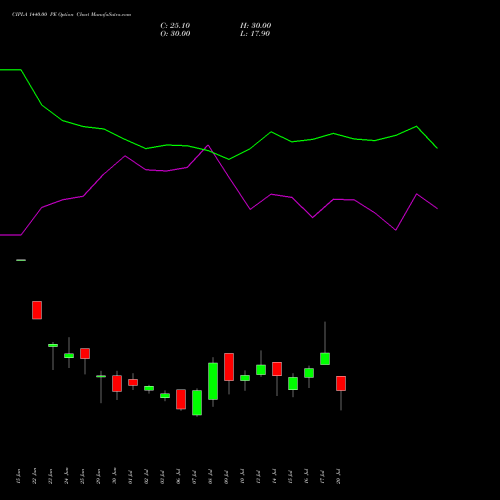Select the open value O: 30.00
500x500 pixels.
(x=175, y=34)
